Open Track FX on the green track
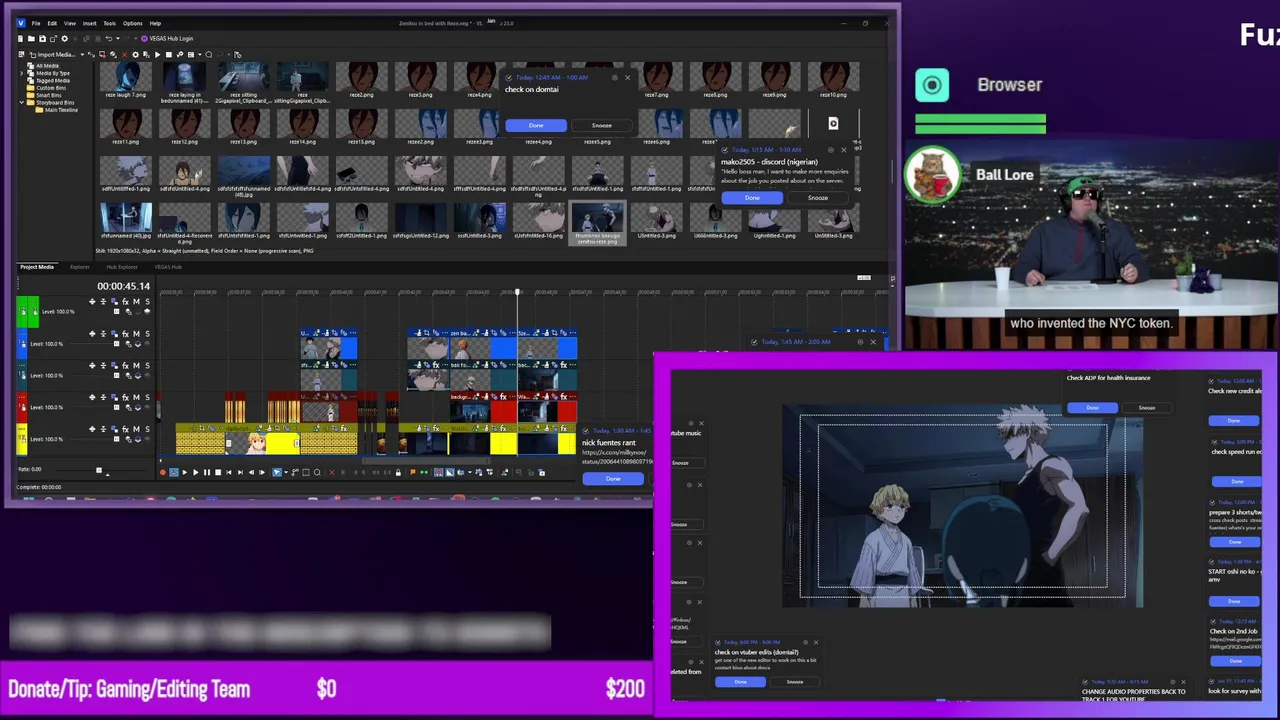 [x=126, y=301]
